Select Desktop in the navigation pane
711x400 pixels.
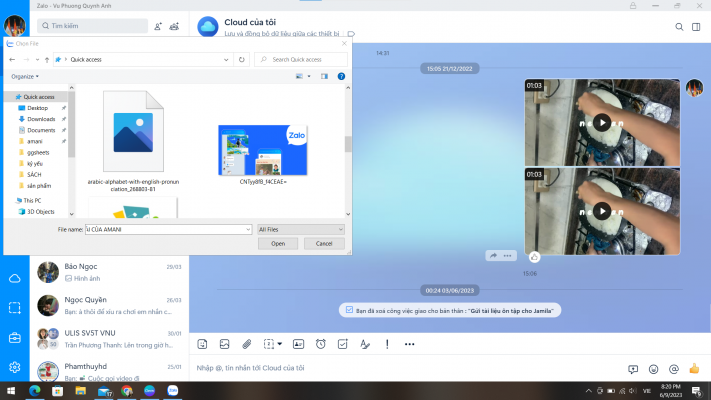click(x=37, y=108)
